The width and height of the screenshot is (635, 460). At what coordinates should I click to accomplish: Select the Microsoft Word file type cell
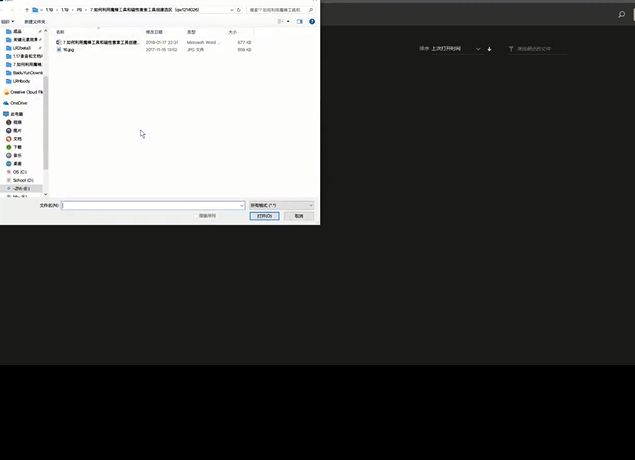point(203,42)
